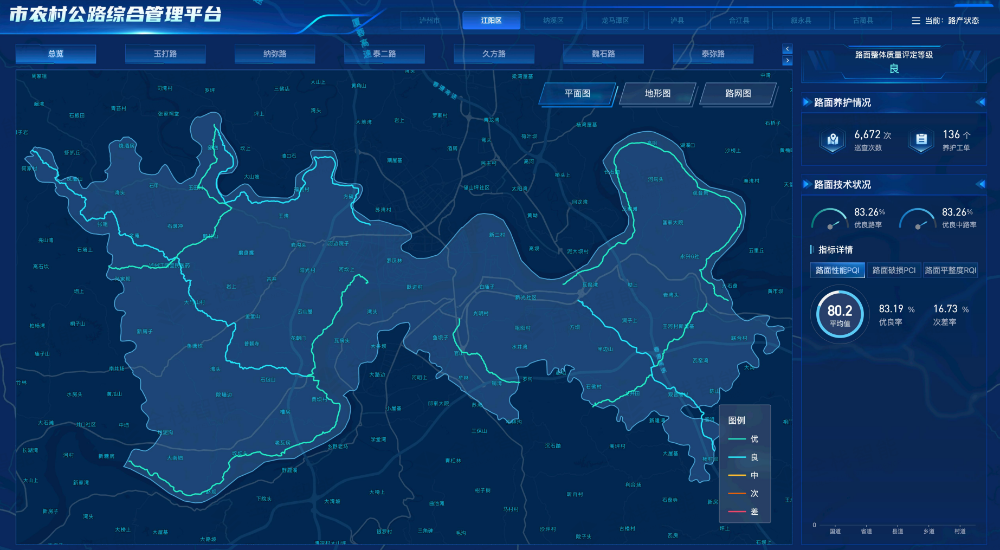
Task: Switch map to 平面图 view
Action: tap(578, 94)
